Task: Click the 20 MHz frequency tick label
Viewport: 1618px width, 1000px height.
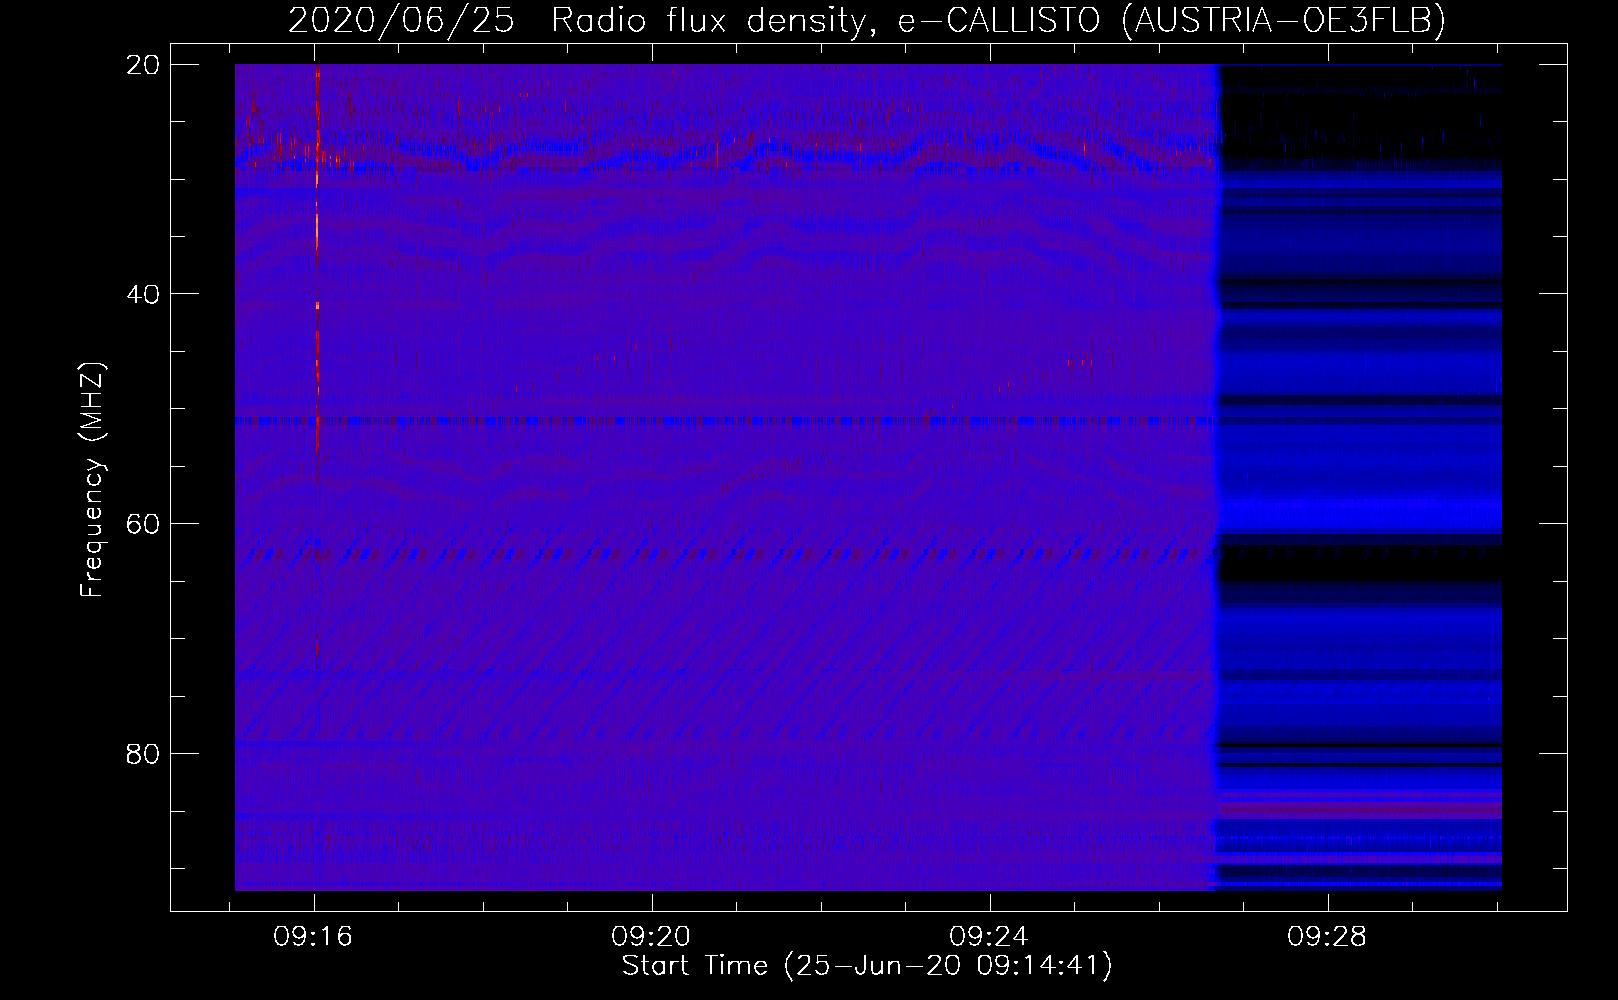Action: 144,65
